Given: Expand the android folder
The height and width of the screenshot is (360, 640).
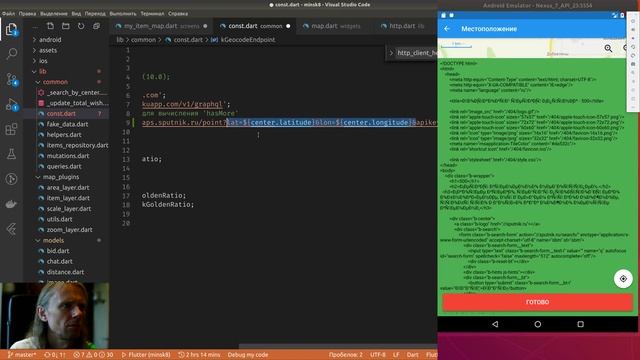Looking at the screenshot, I should (50, 40).
